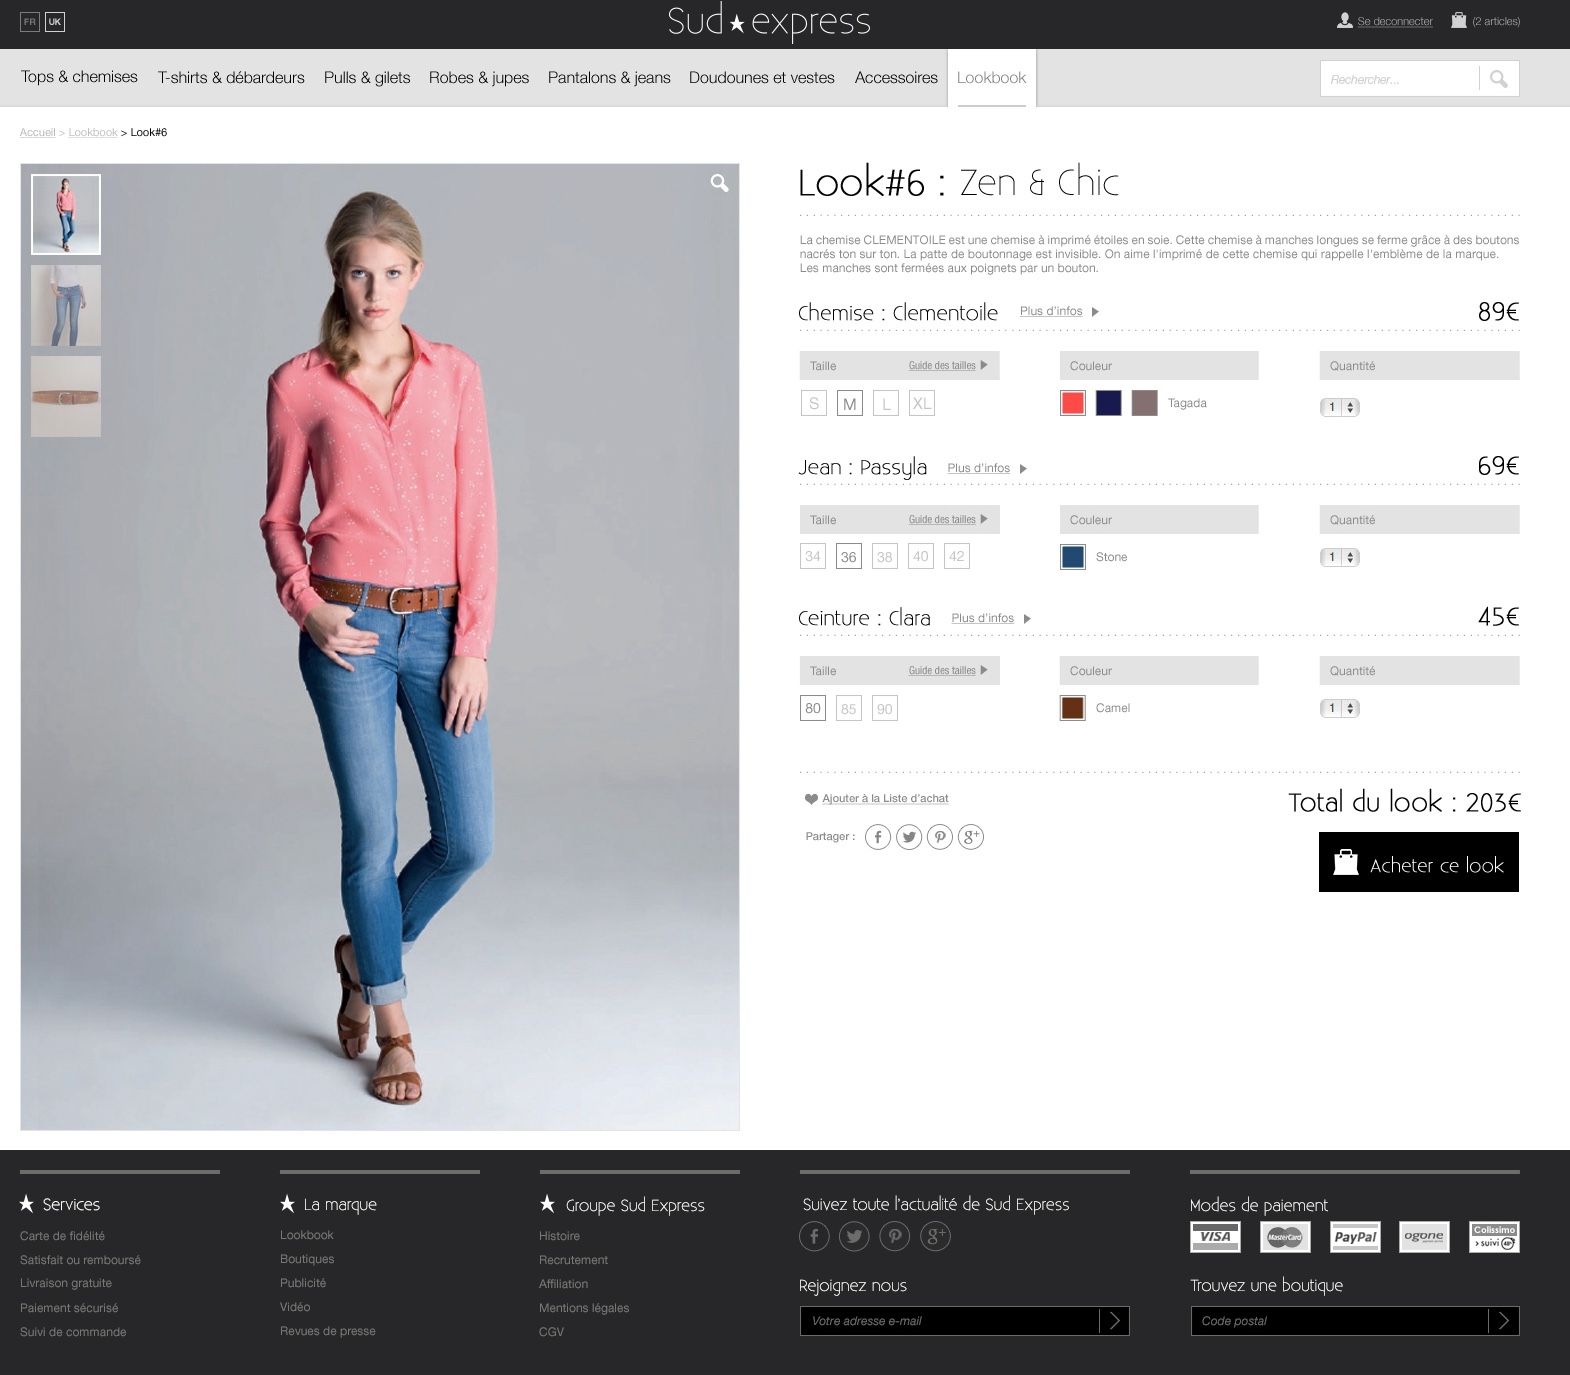Click the PayPal payment logo
Screen dimensions: 1570x1375
click(x=1355, y=1237)
